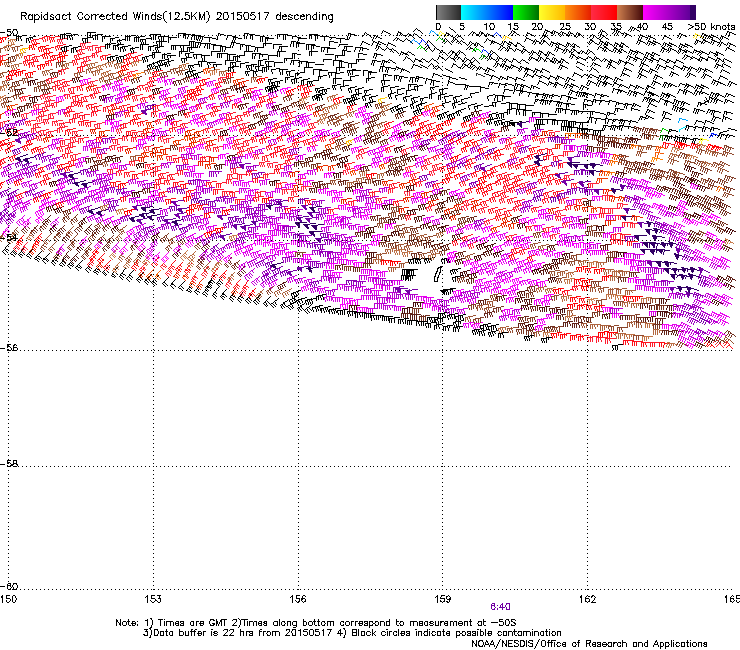Select the red 30-35 knots legend swatch
The image size is (740, 650).
click(x=604, y=12)
